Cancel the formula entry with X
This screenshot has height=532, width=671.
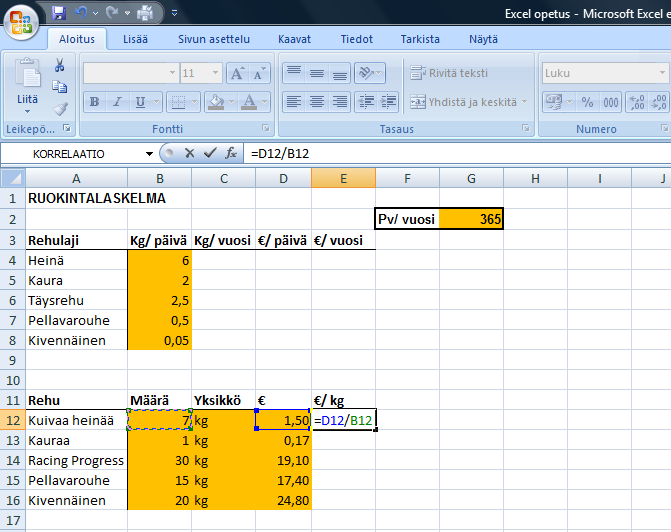point(190,153)
